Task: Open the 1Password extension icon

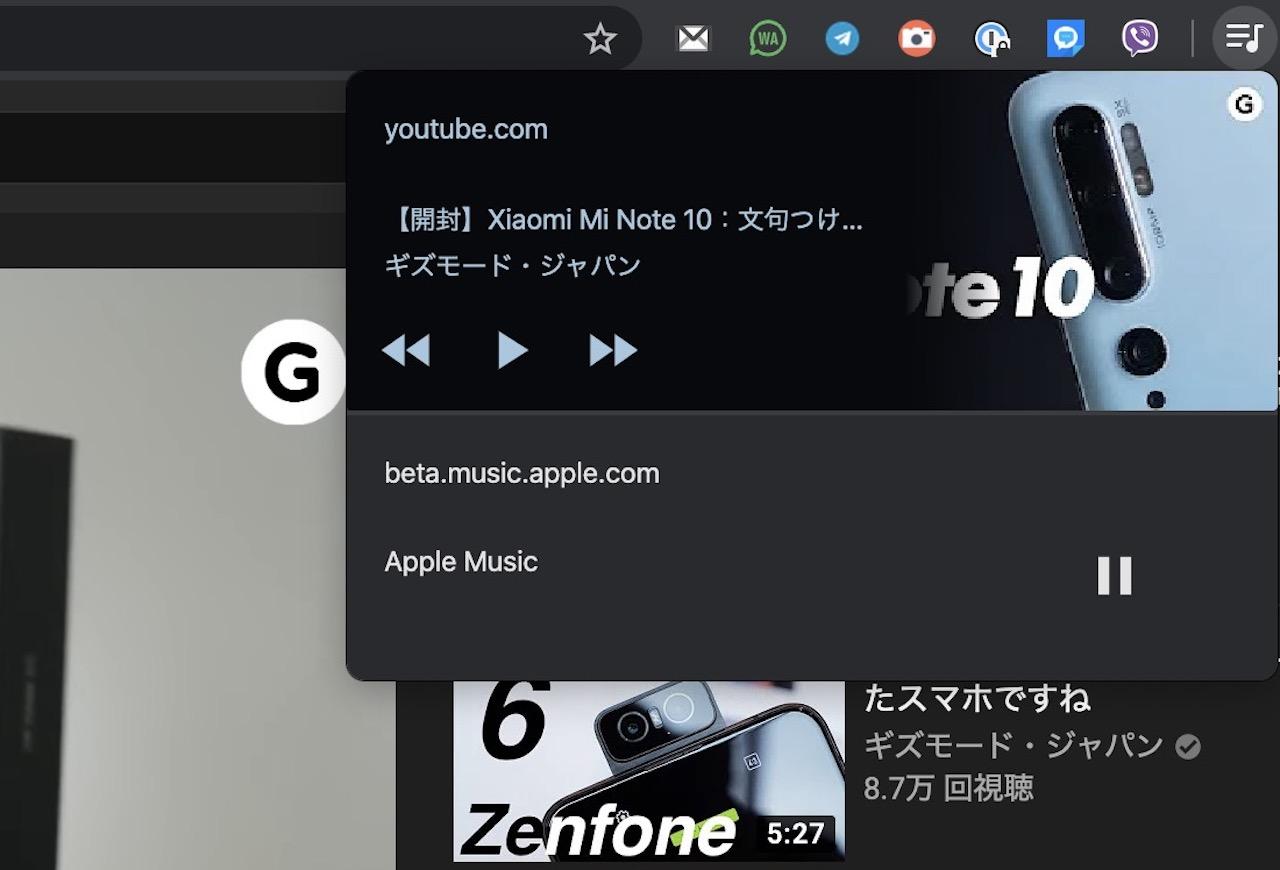Action: pyautogui.click(x=991, y=39)
